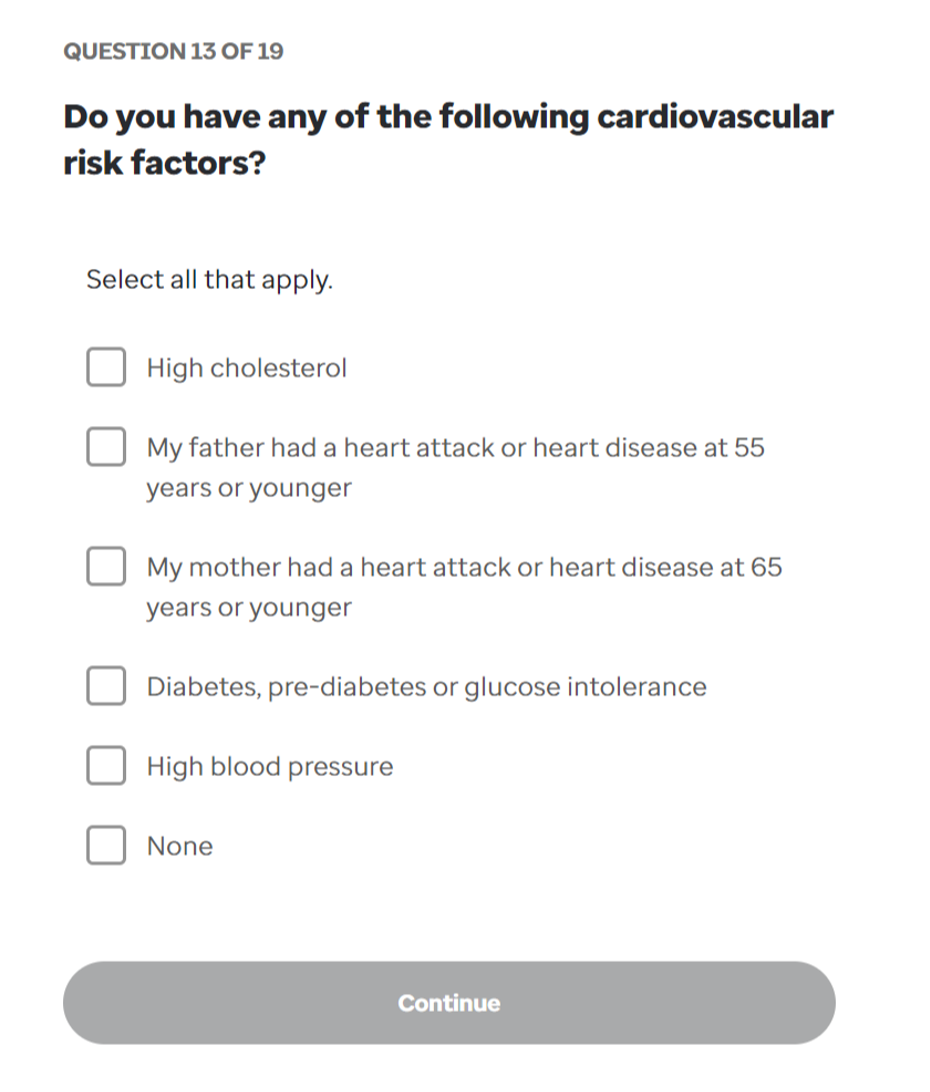Screen dimensions: 930x1092
Task: Enable the High blood pressure checkbox
Action: [106, 767]
